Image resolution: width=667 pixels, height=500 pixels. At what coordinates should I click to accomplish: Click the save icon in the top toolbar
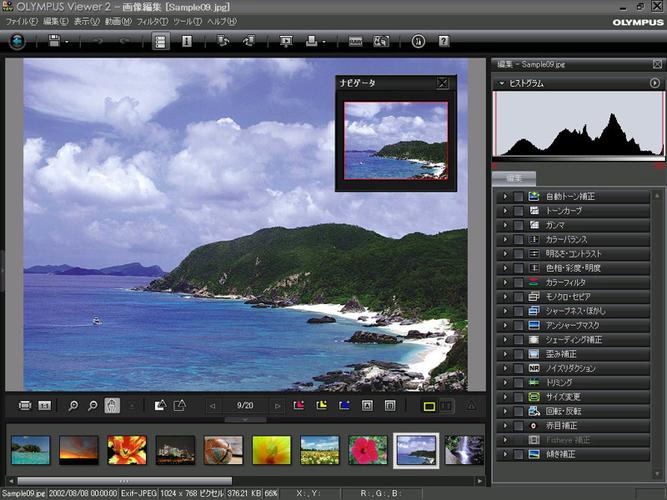[x=54, y=41]
